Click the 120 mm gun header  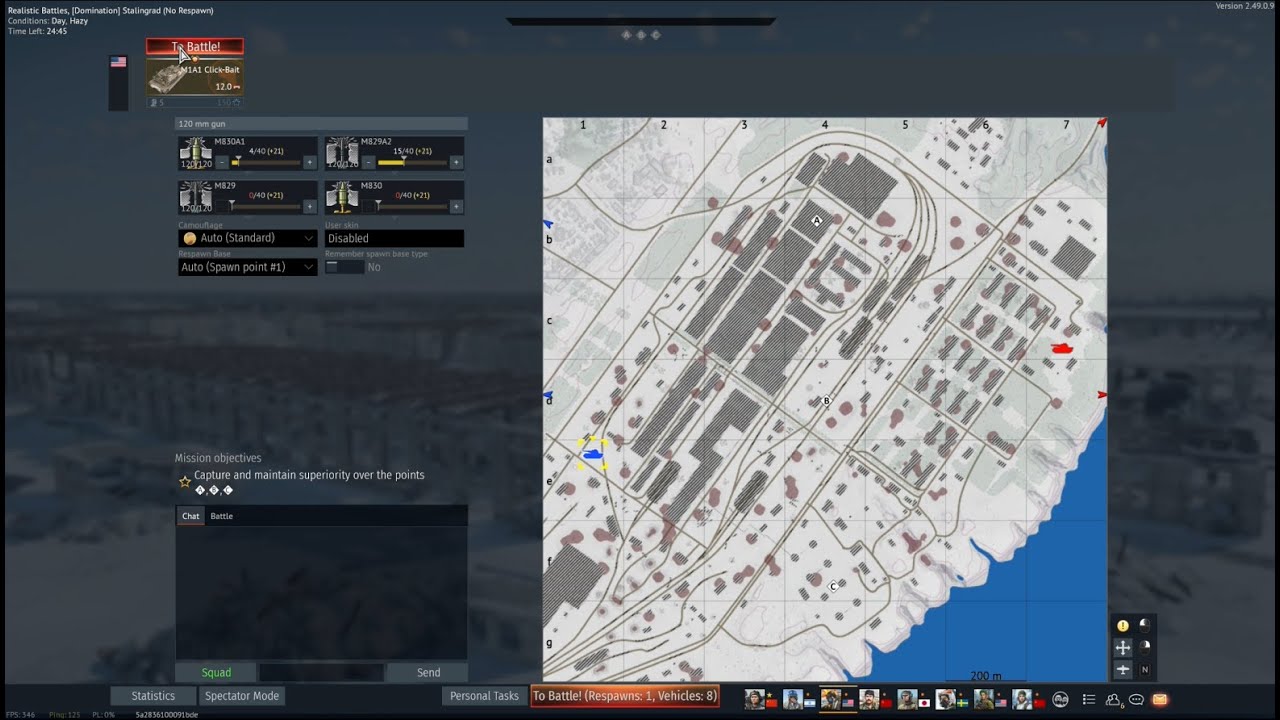[321, 124]
